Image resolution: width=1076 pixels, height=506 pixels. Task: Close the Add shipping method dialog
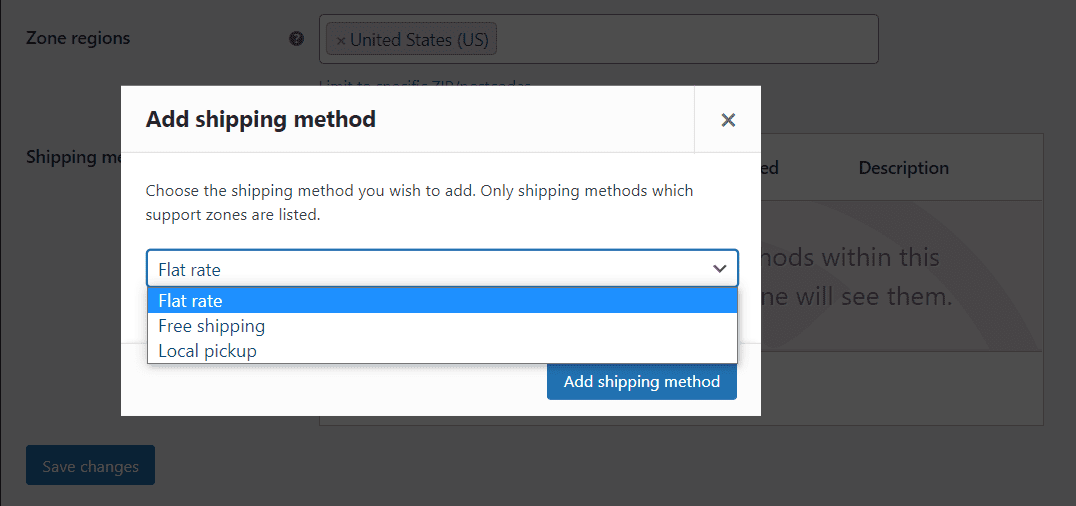click(x=728, y=120)
